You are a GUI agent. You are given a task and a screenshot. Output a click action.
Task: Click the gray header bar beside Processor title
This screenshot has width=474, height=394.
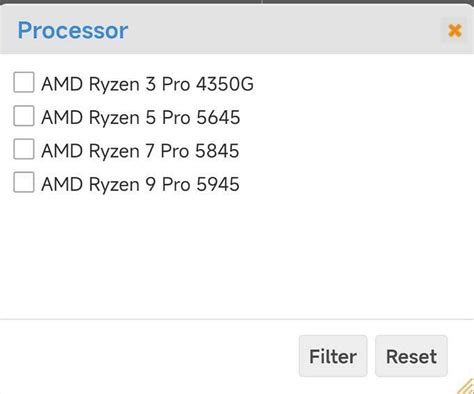tap(283, 31)
